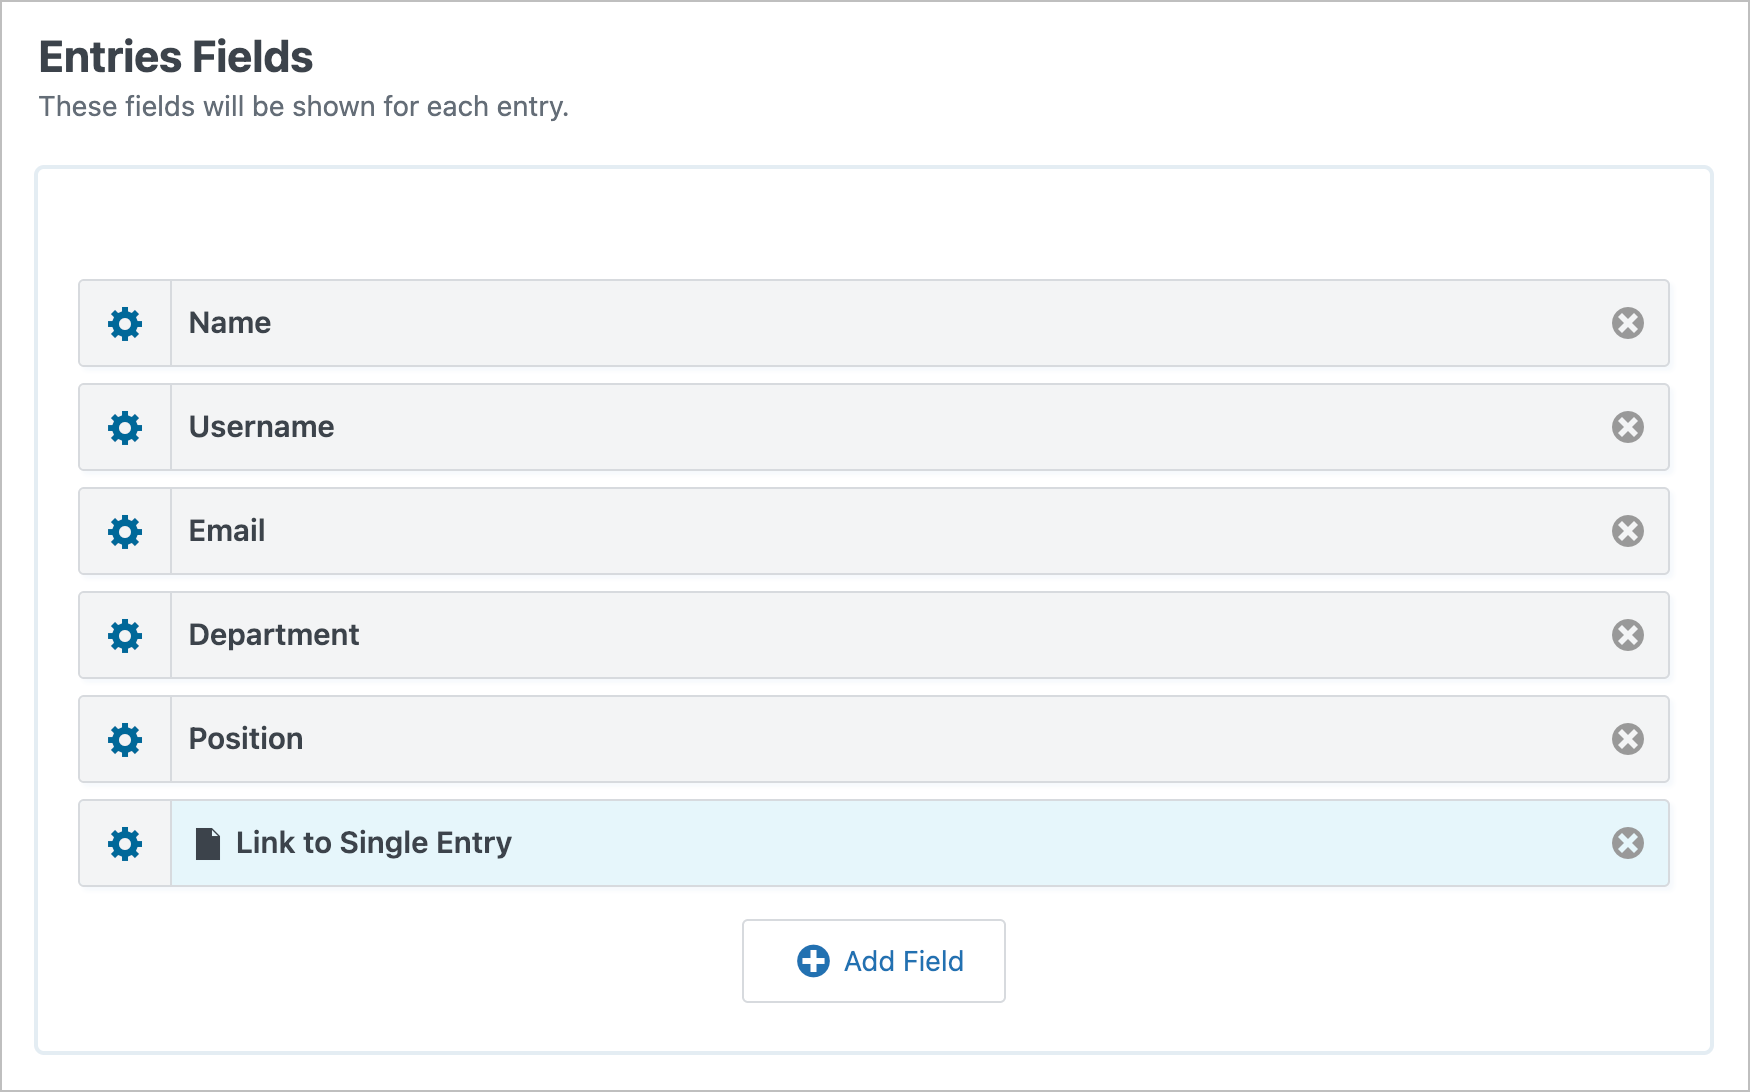Remove the Name field

click(1628, 323)
